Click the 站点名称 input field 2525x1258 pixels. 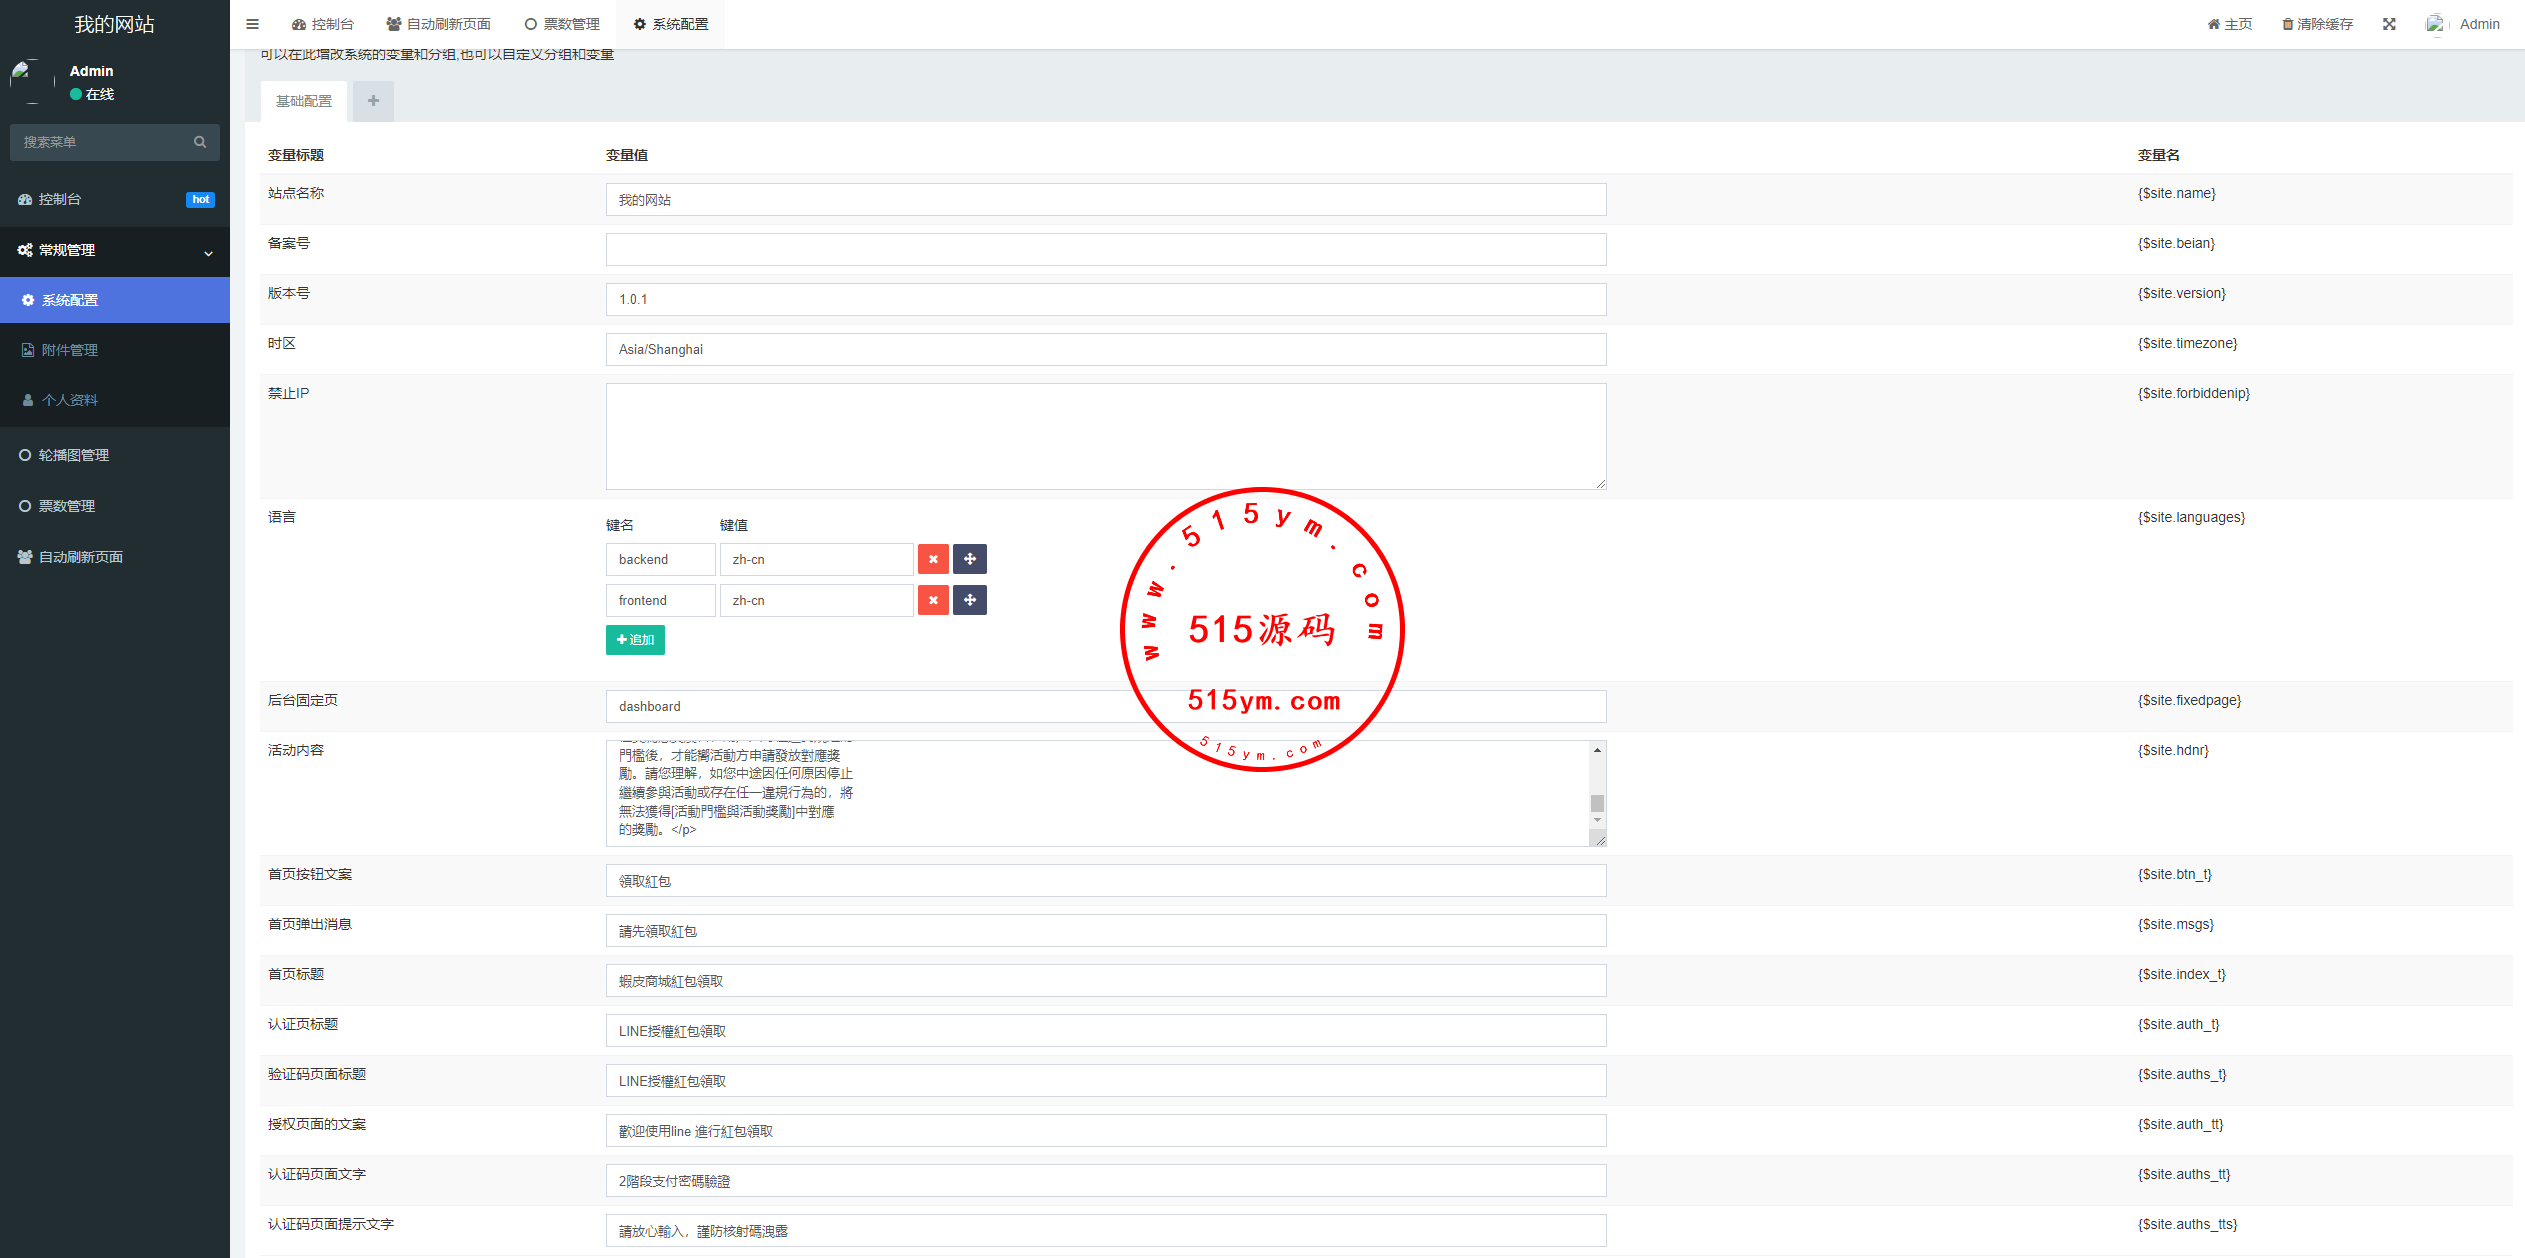[x=1105, y=200]
